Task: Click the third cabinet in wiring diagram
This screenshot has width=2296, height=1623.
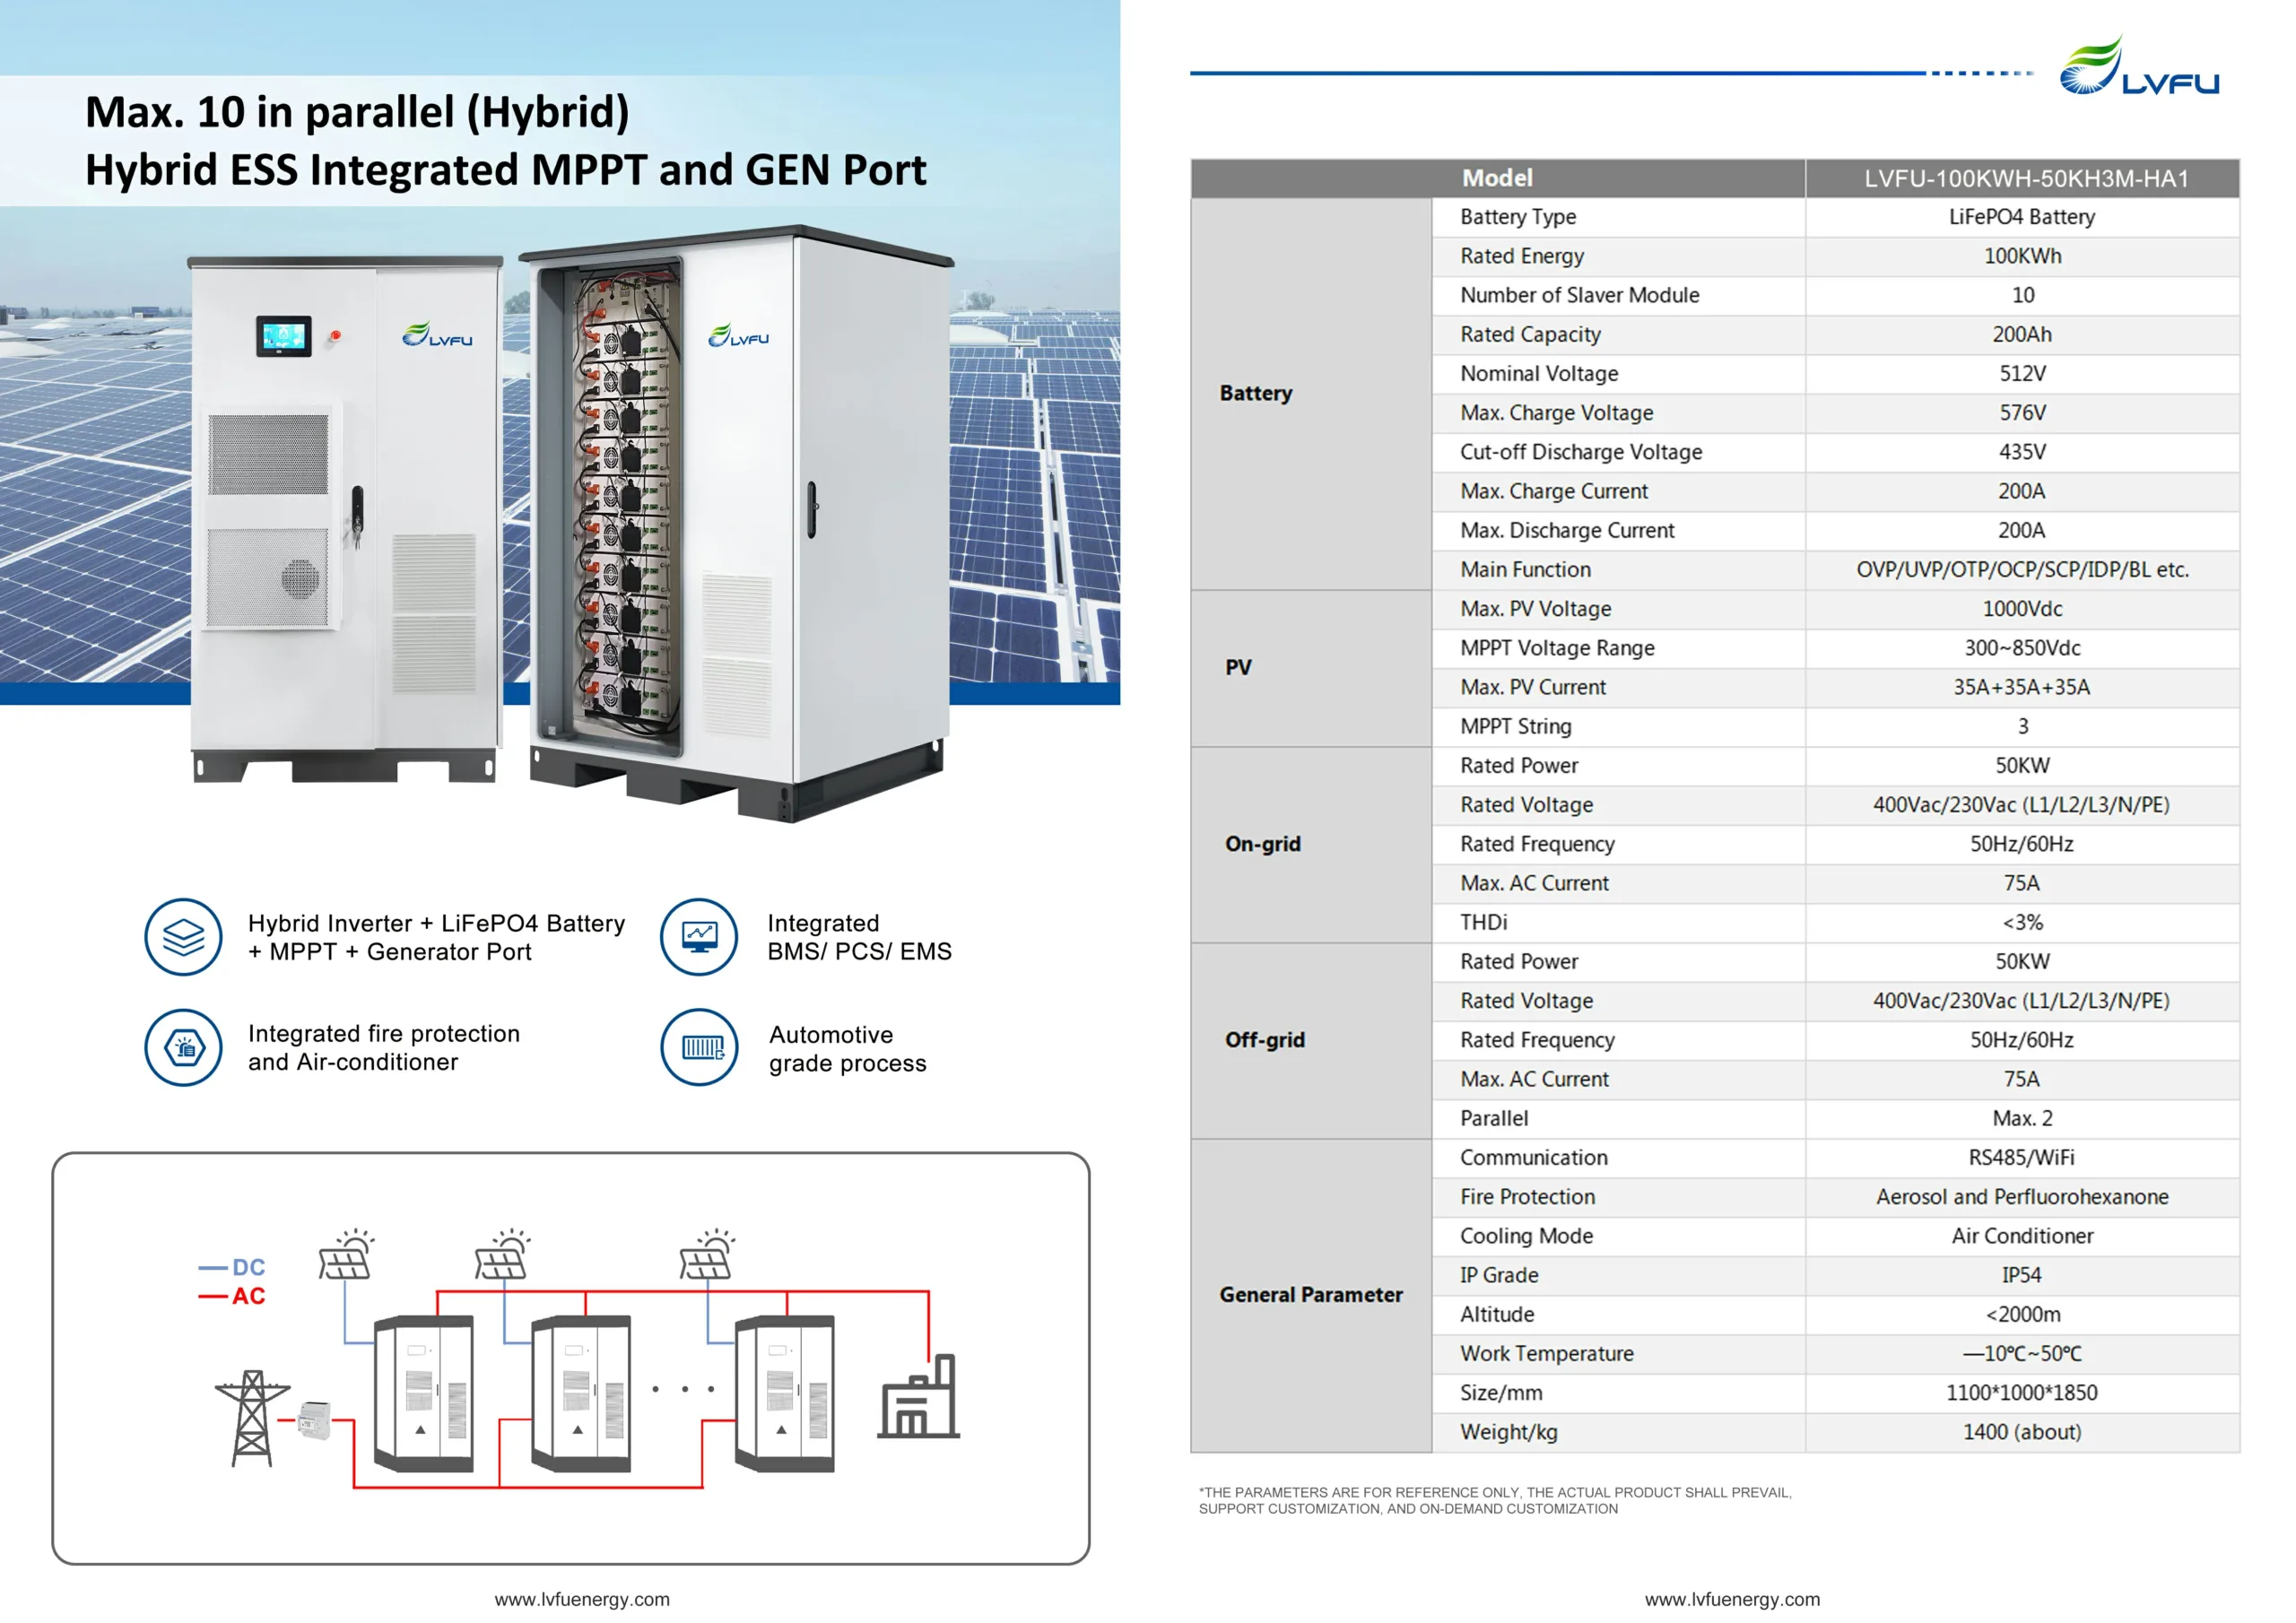Action: pos(784,1393)
